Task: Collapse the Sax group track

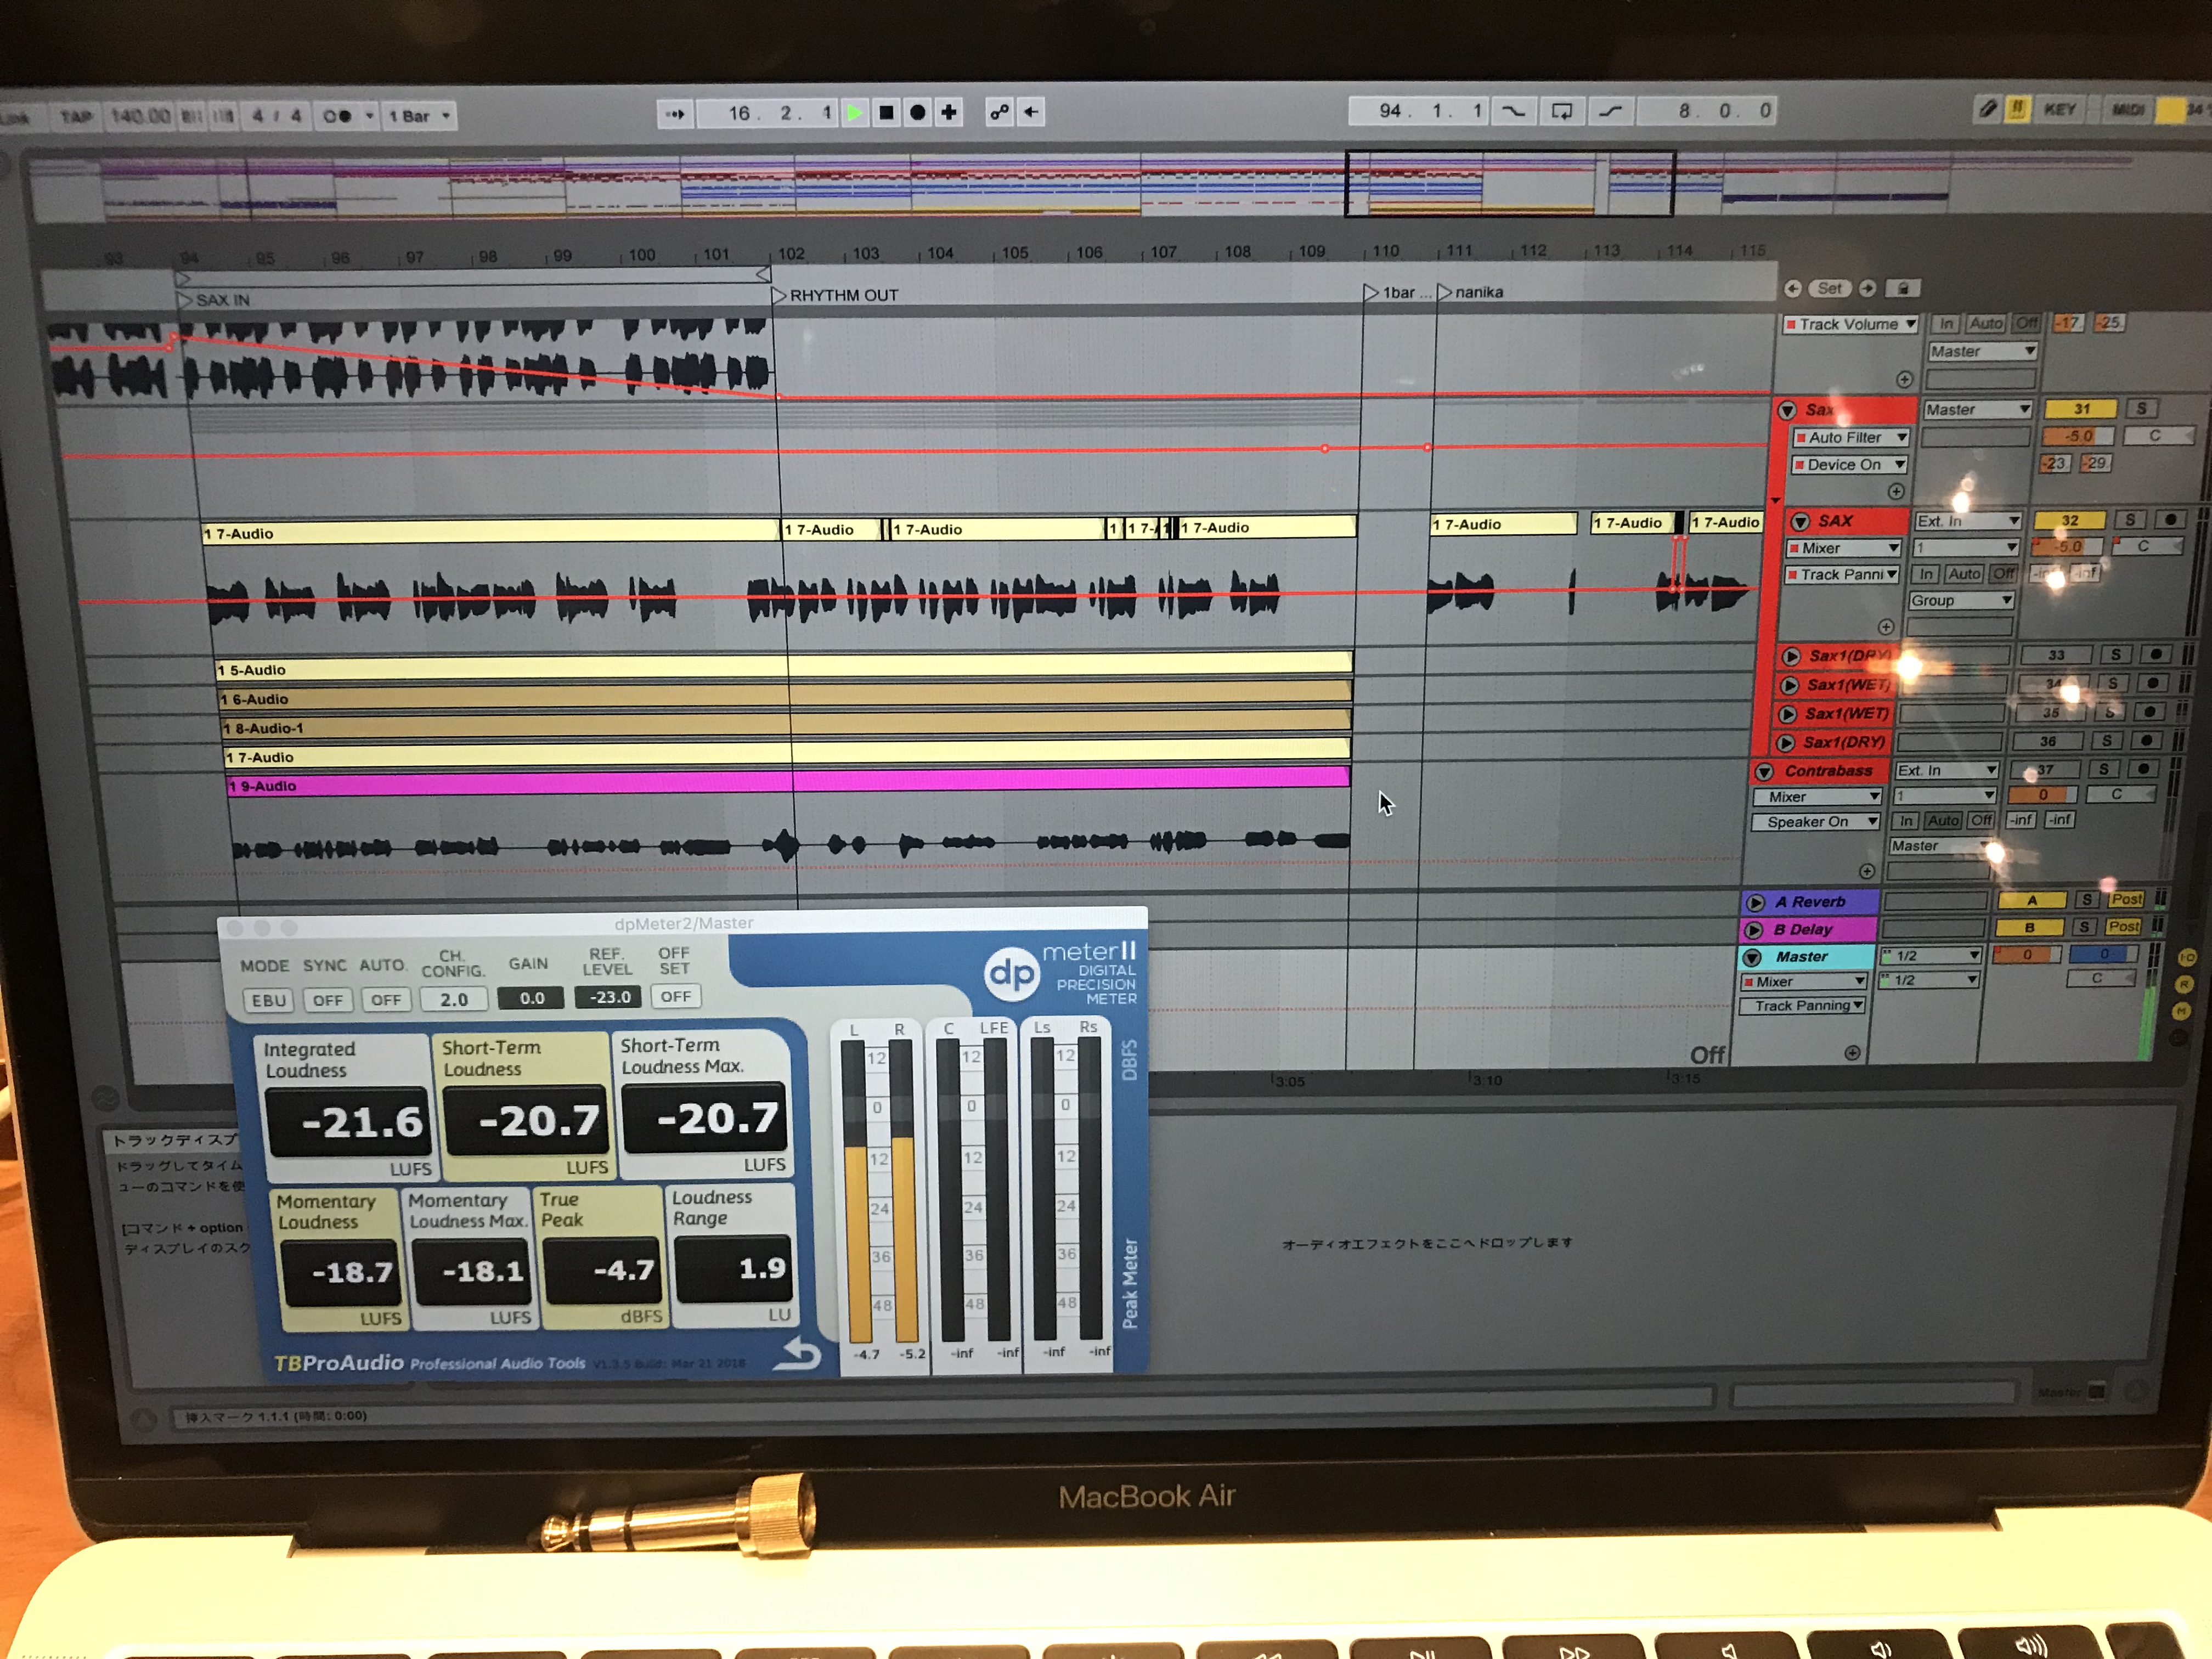Action: point(1787,410)
